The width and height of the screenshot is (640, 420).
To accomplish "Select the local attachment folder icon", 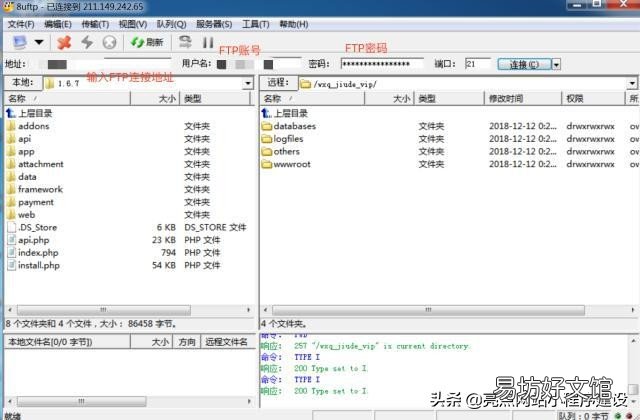I will (x=11, y=164).
